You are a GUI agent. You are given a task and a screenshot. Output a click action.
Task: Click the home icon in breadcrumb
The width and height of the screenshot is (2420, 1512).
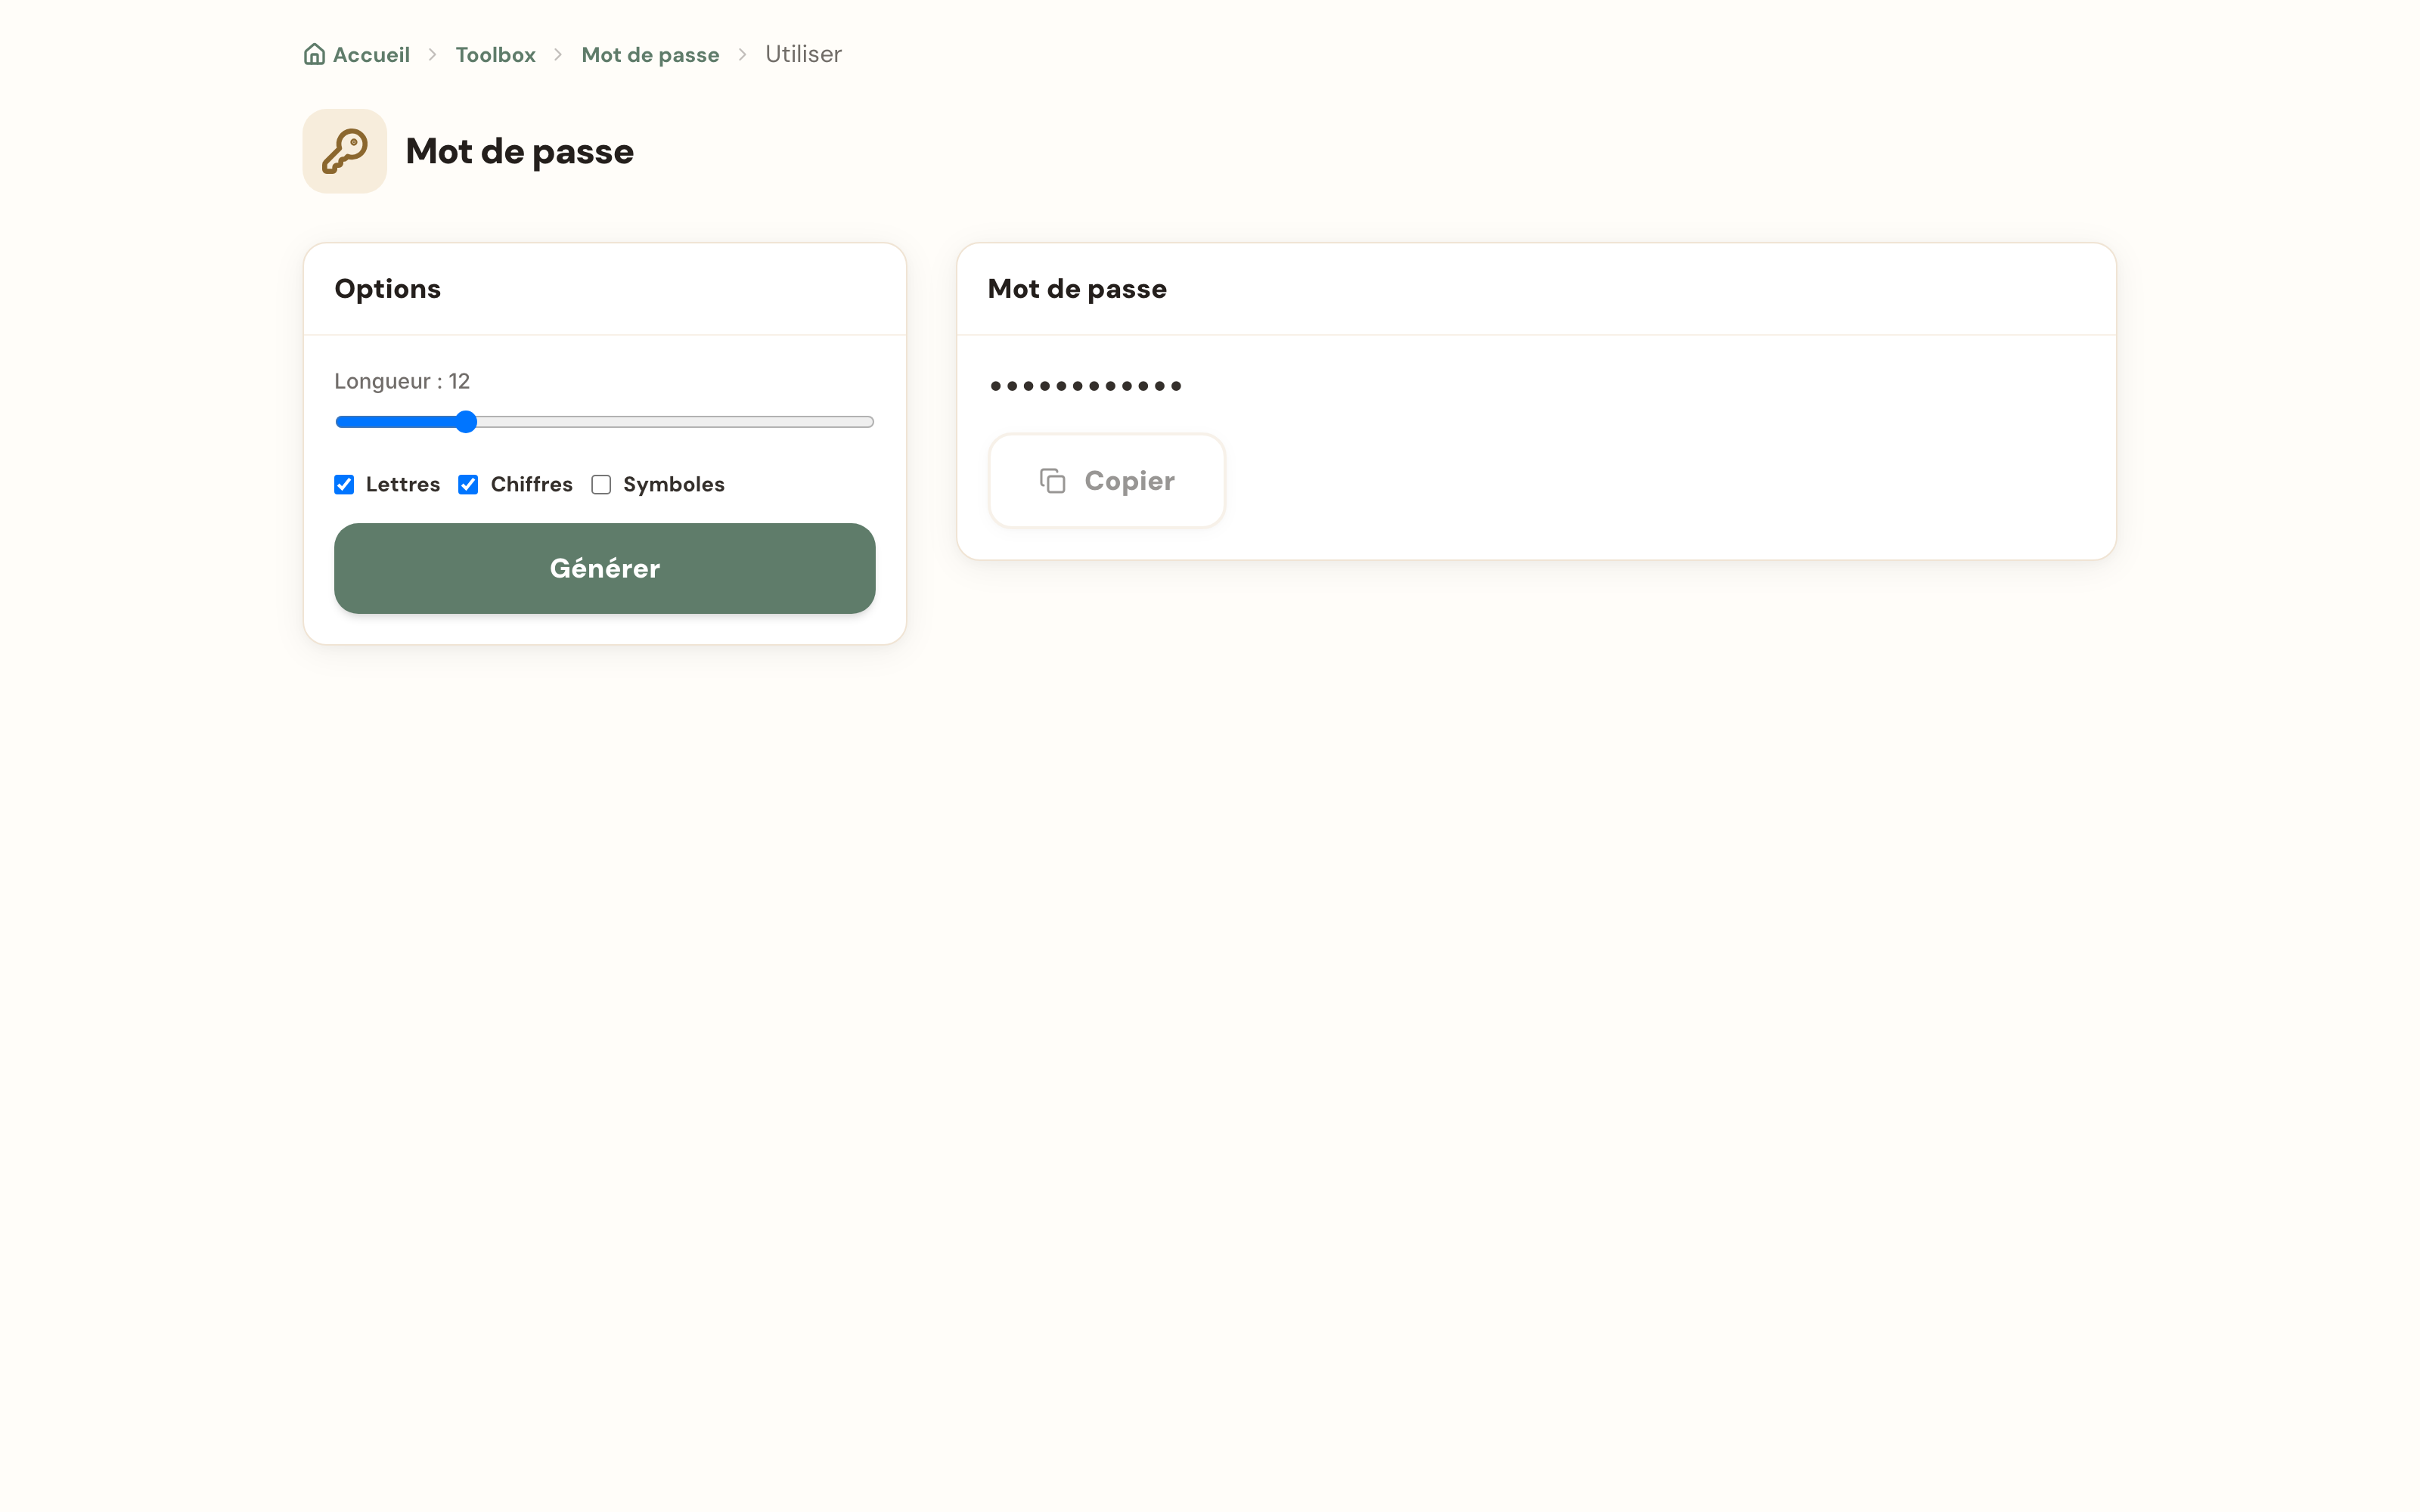(314, 54)
